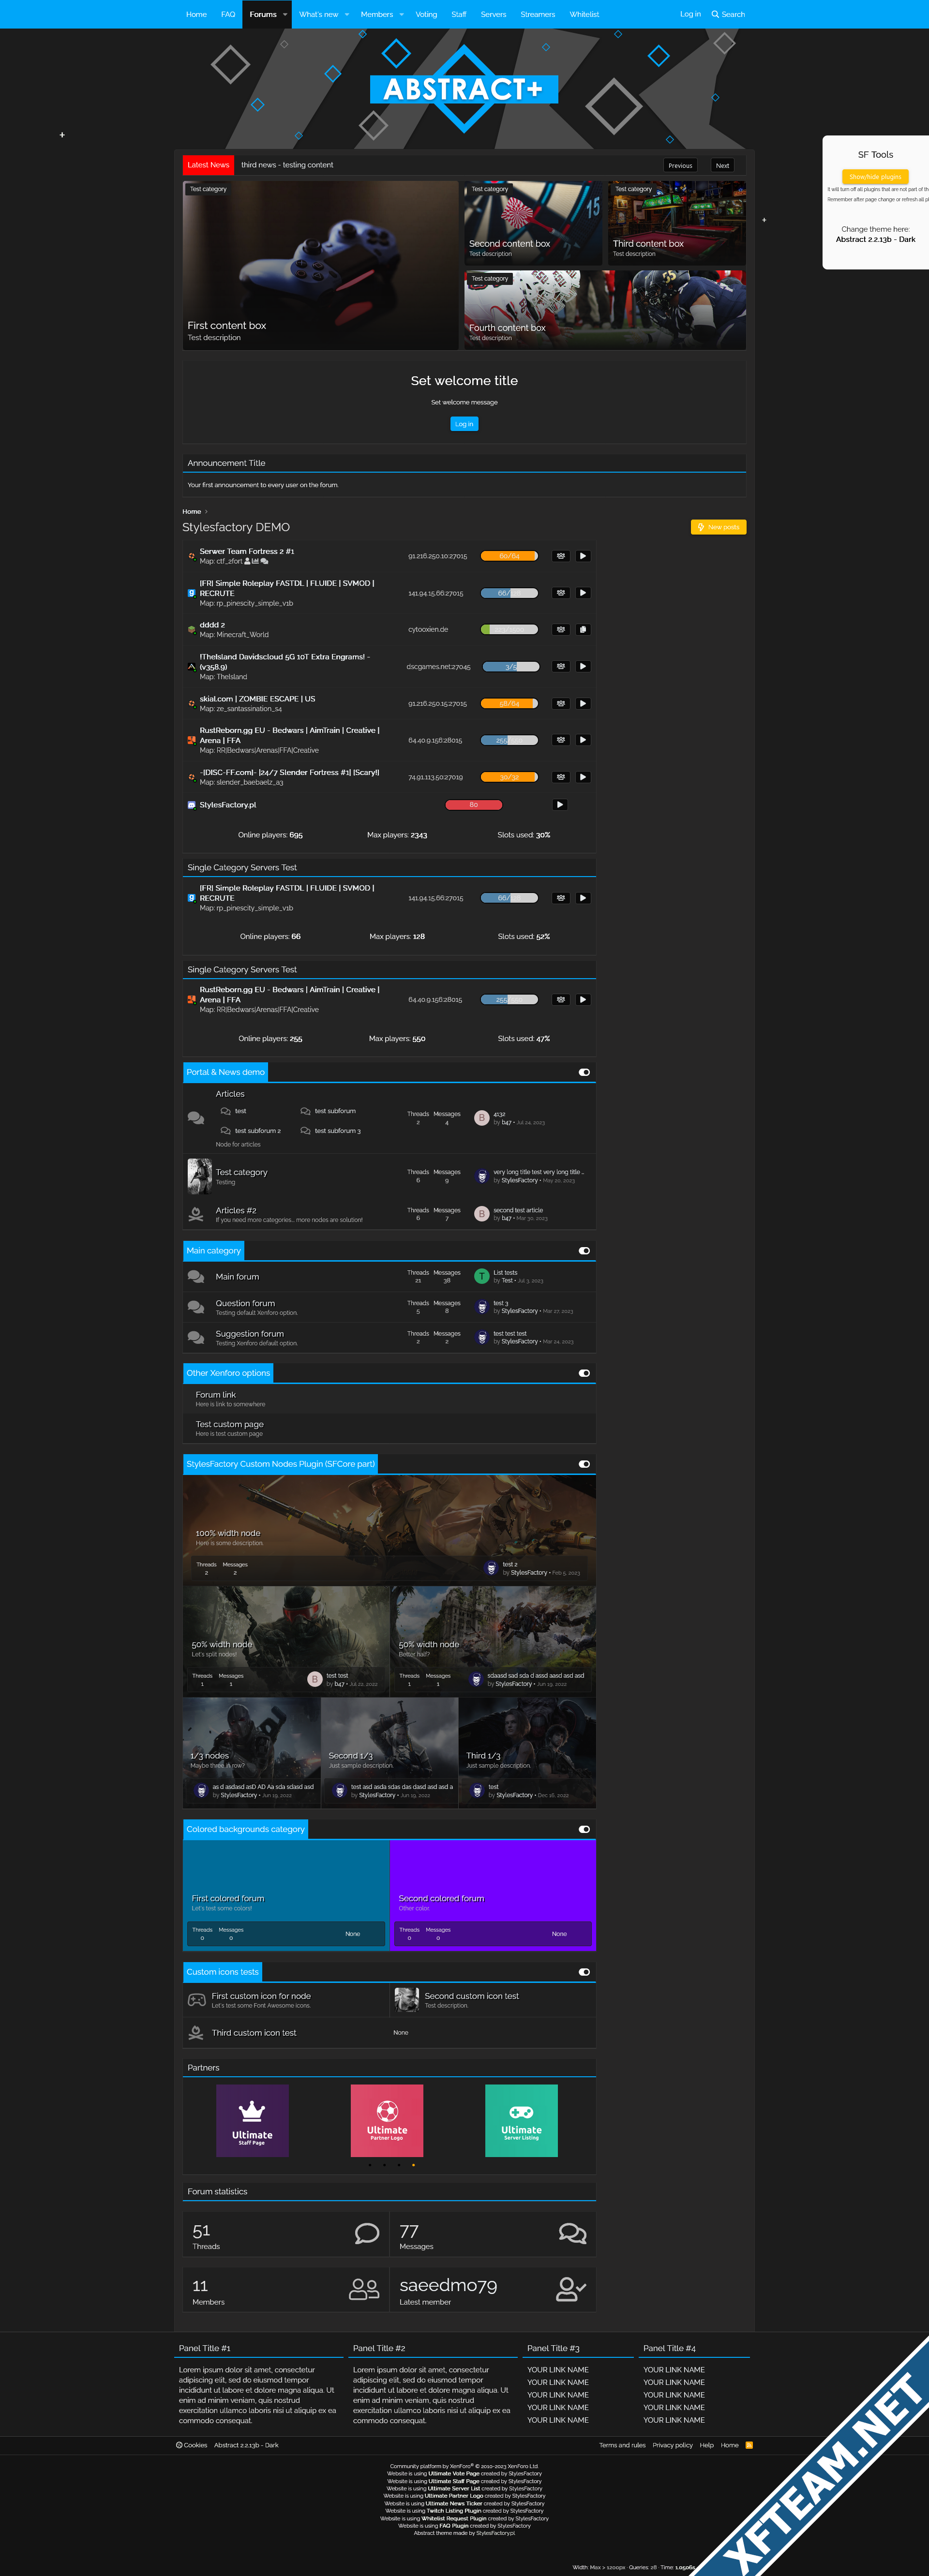Click Show/hide plugins button in SF Tools
The height and width of the screenshot is (2576, 929).
tap(875, 176)
